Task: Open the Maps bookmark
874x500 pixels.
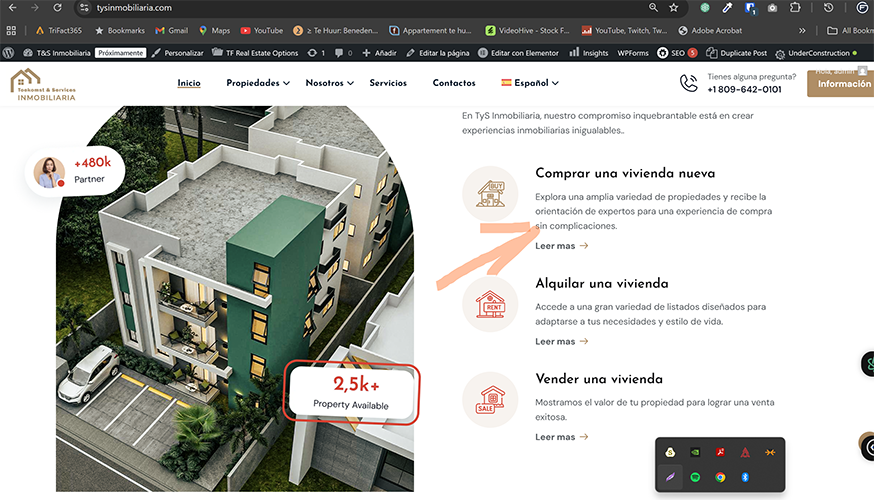Action: point(215,31)
